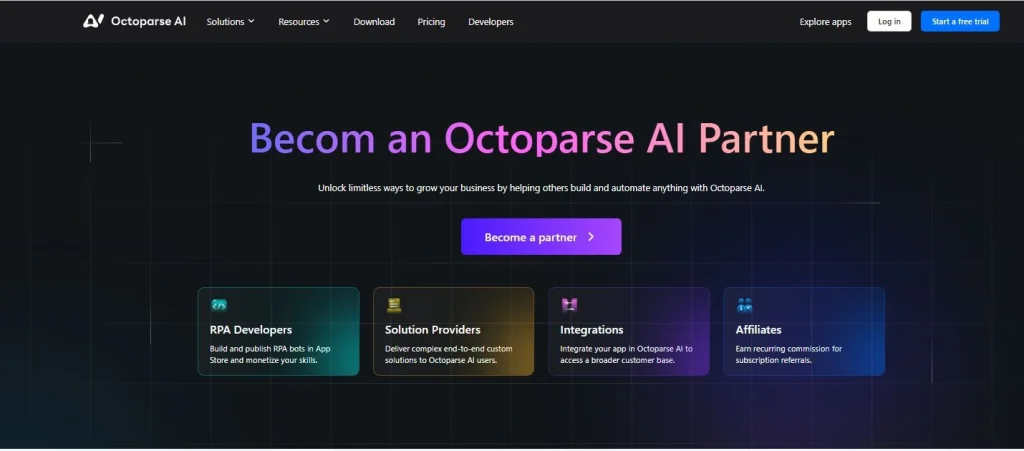Open the Solution Providers card
1024x451 pixels.
453,332
